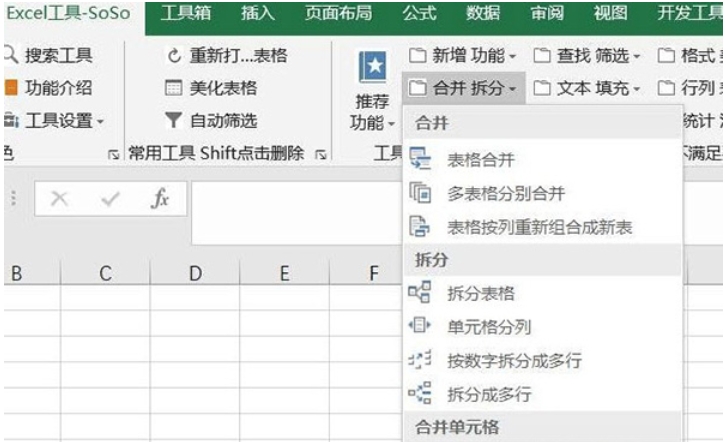Open the 数据 ribbon tab
The image size is (726, 442).
point(483,13)
